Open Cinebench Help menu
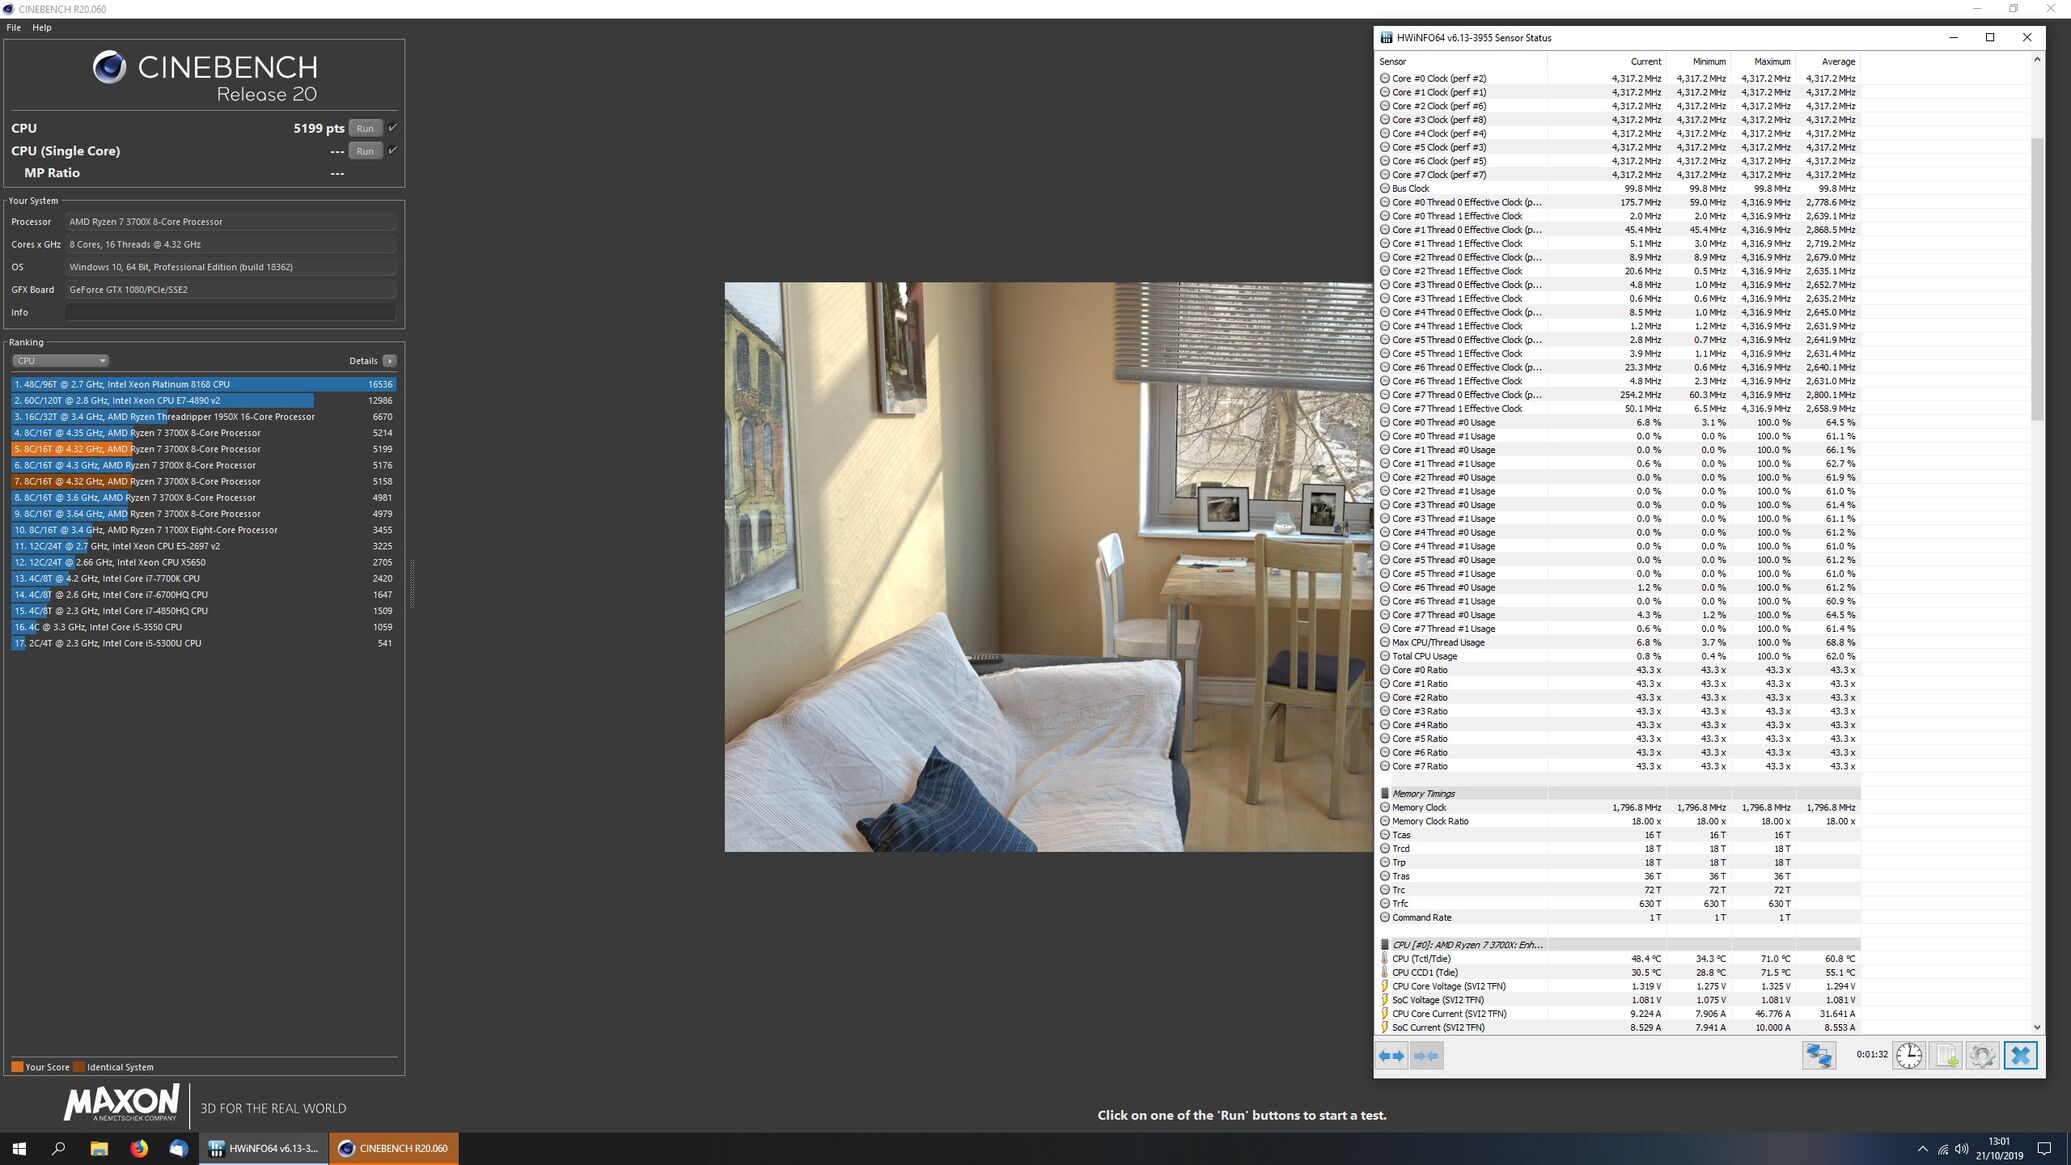The image size is (2071, 1165). tap(42, 28)
